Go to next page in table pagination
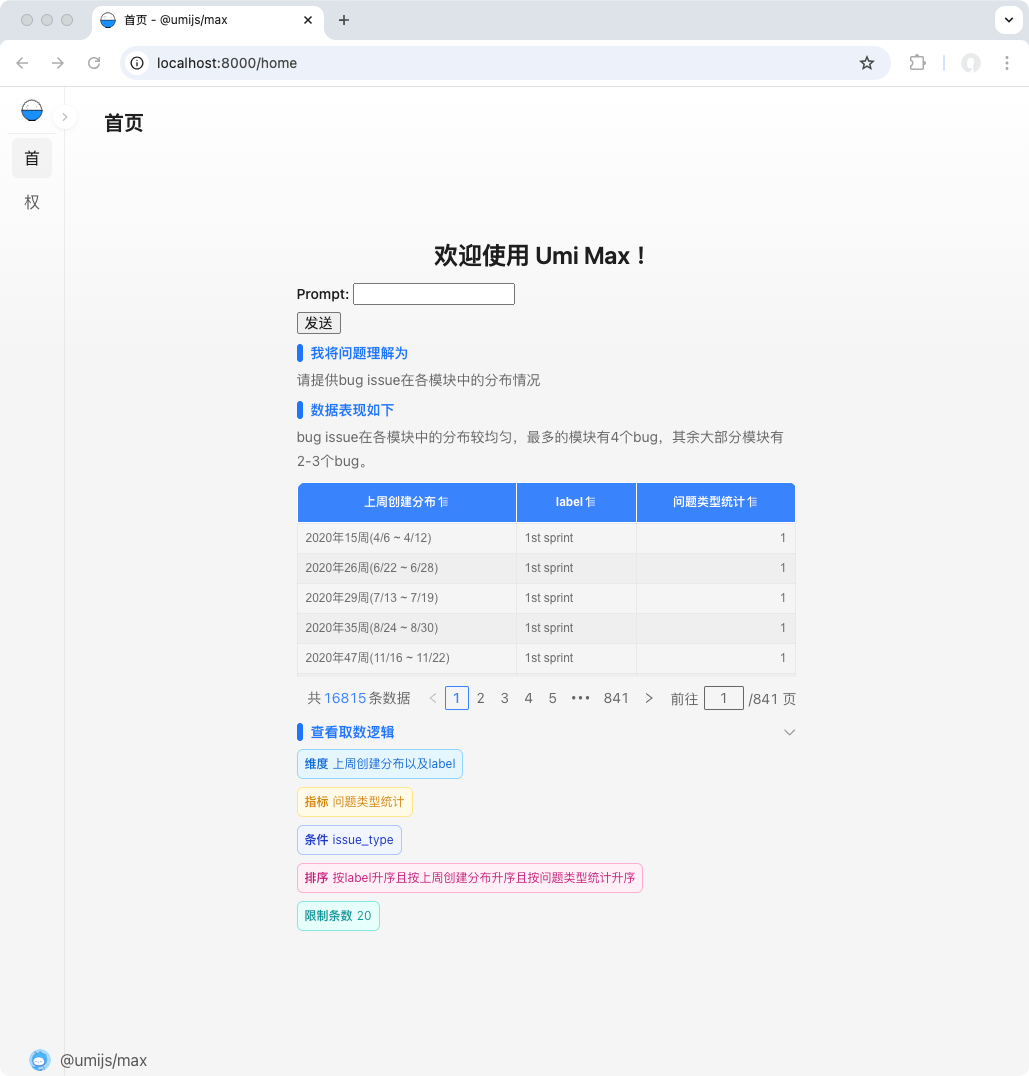The width and height of the screenshot is (1029, 1076). coord(649,698)
